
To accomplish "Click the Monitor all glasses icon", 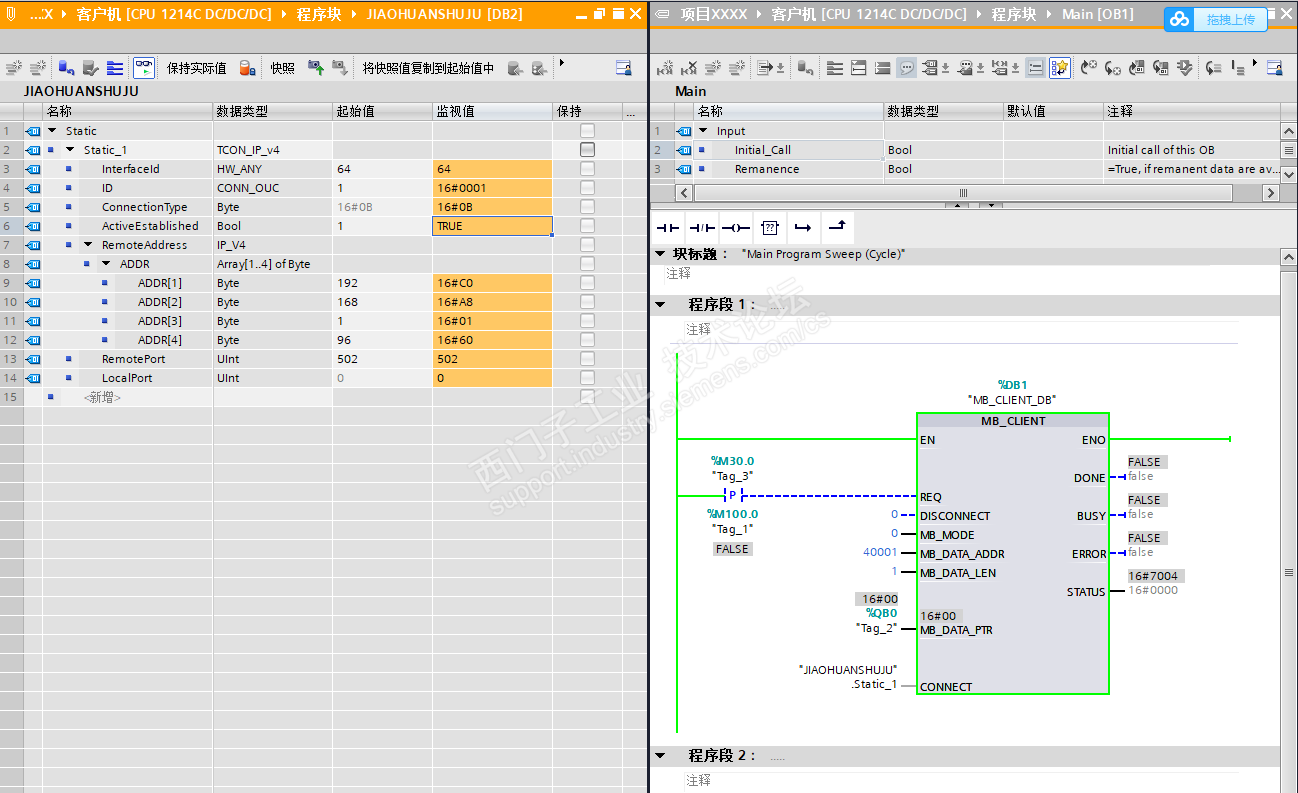I will 144,68.
